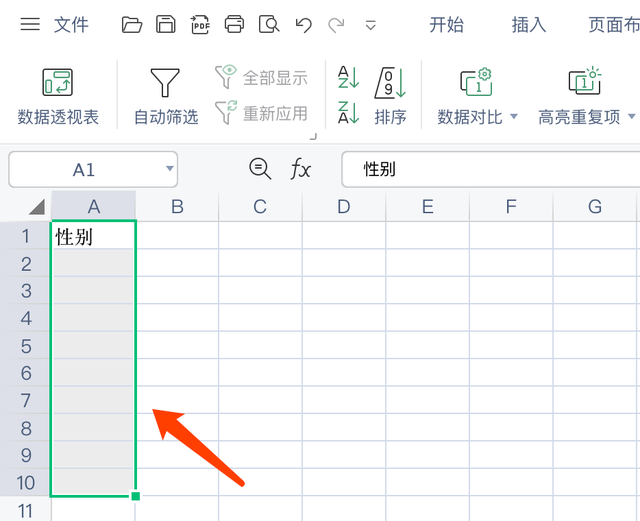Click 重新应用 reapply filter button
640x521 pixels.
pos(262,113)
